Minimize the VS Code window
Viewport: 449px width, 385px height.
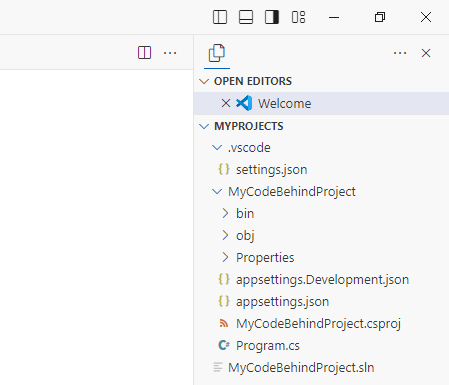tap(334, 17)
